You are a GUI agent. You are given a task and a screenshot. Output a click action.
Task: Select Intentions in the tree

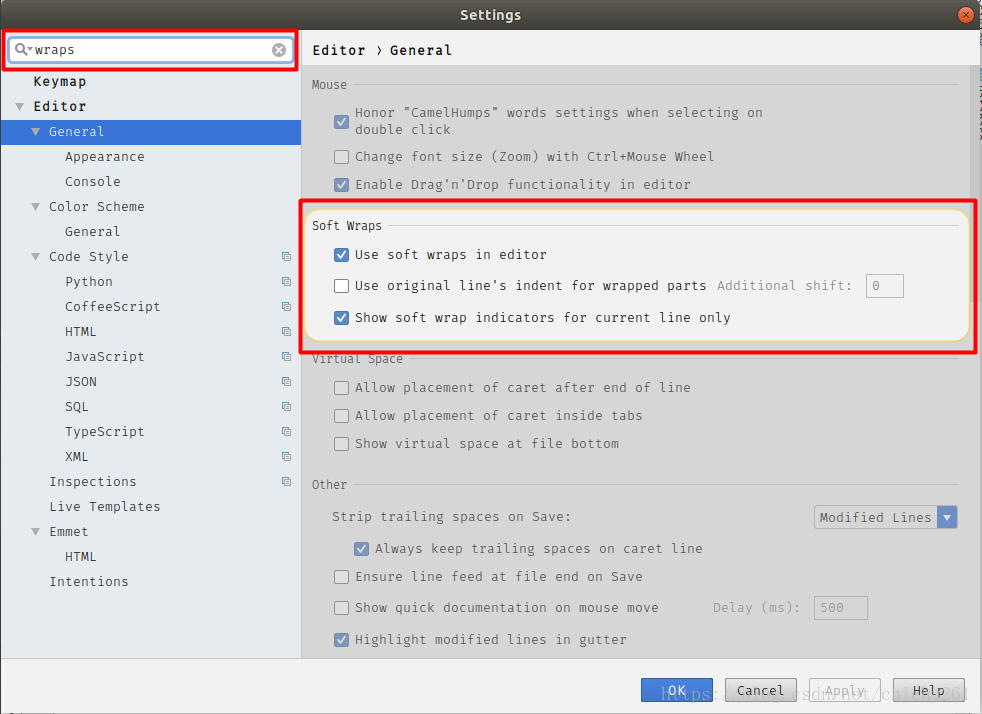point(88,582)
